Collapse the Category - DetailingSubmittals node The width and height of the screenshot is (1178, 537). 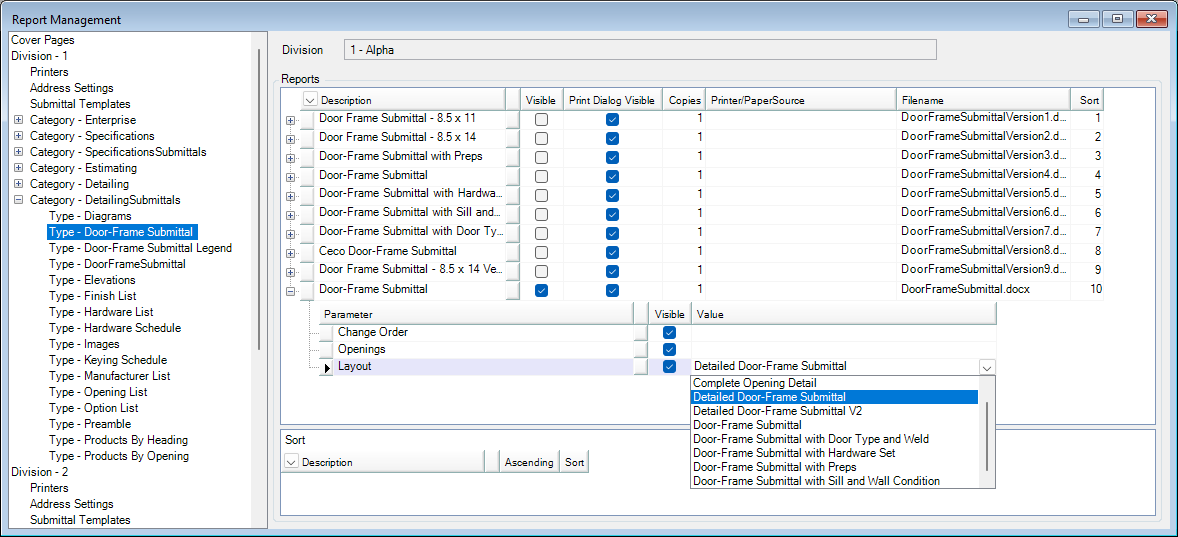(19, 200)
